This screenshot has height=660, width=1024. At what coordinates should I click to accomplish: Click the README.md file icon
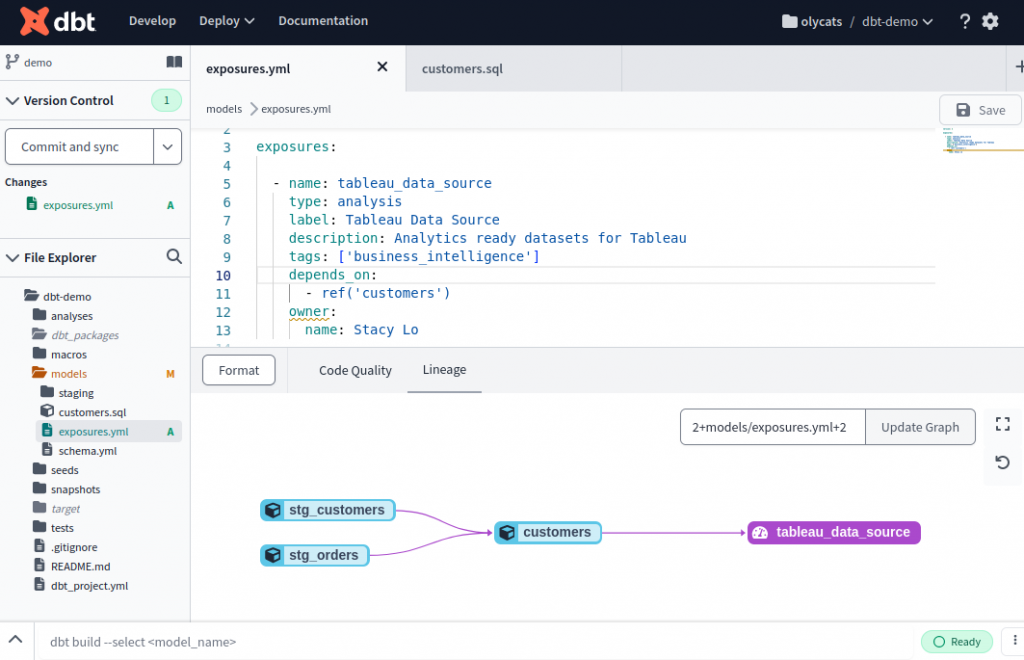point(39,565)
